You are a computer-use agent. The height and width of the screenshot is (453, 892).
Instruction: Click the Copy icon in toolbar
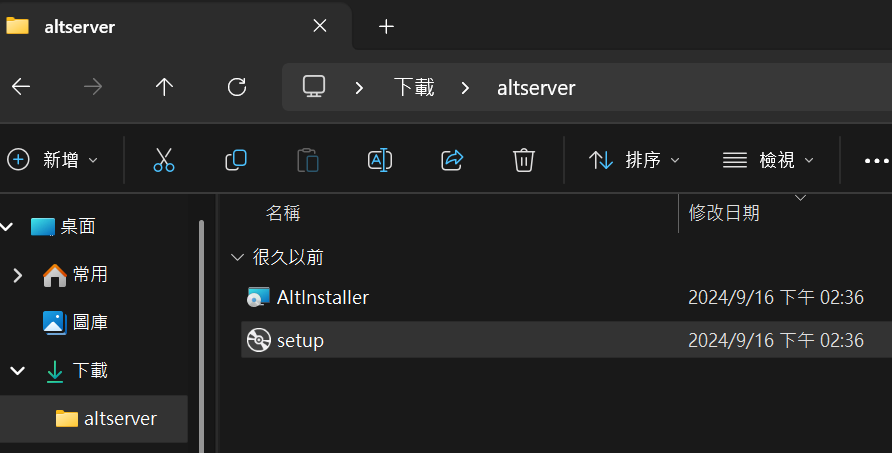click(236, 160)
